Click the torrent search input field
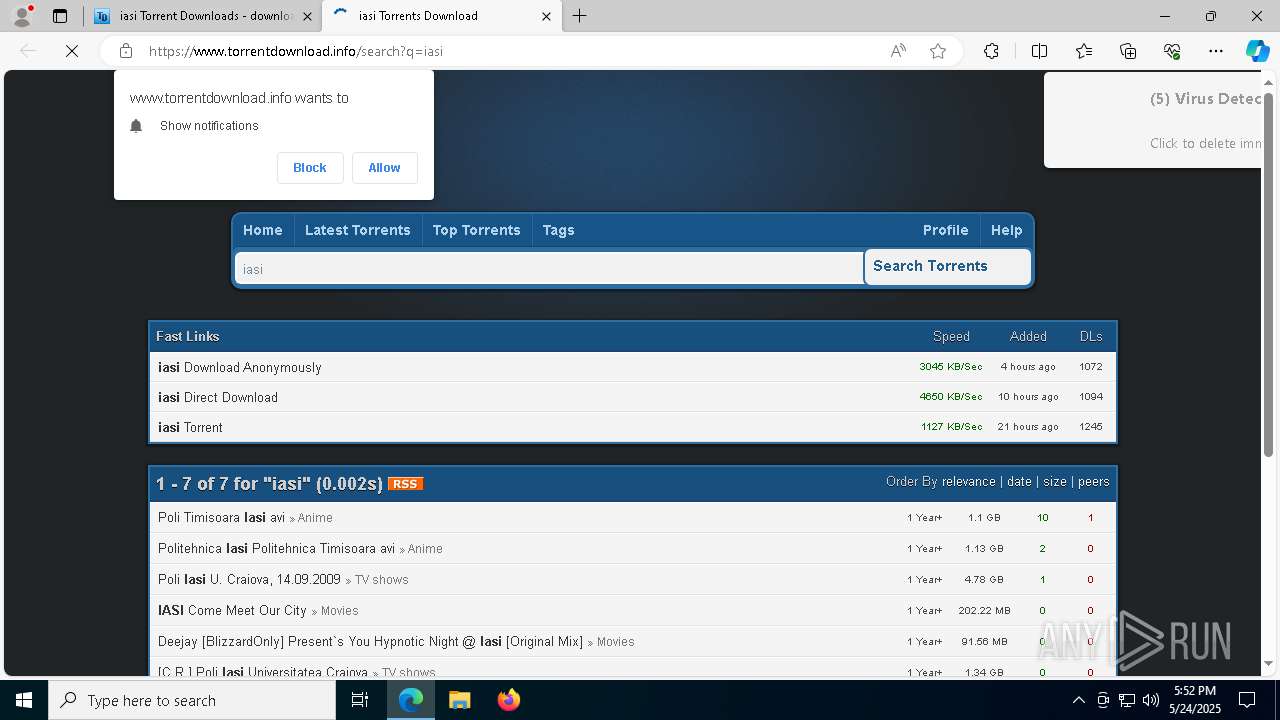Image resolution: width=1280 pixels, height=720 pixels. 549,269
